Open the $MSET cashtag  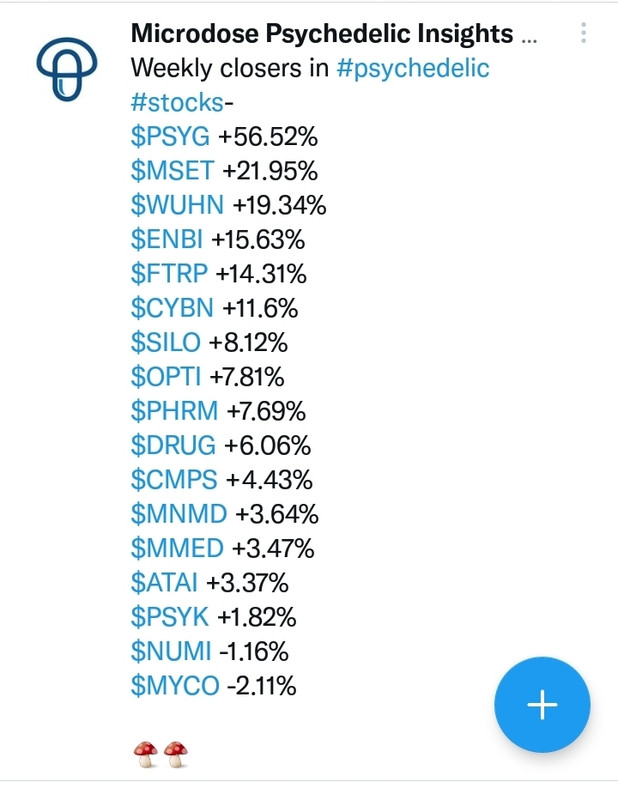(x=172, y=171)
